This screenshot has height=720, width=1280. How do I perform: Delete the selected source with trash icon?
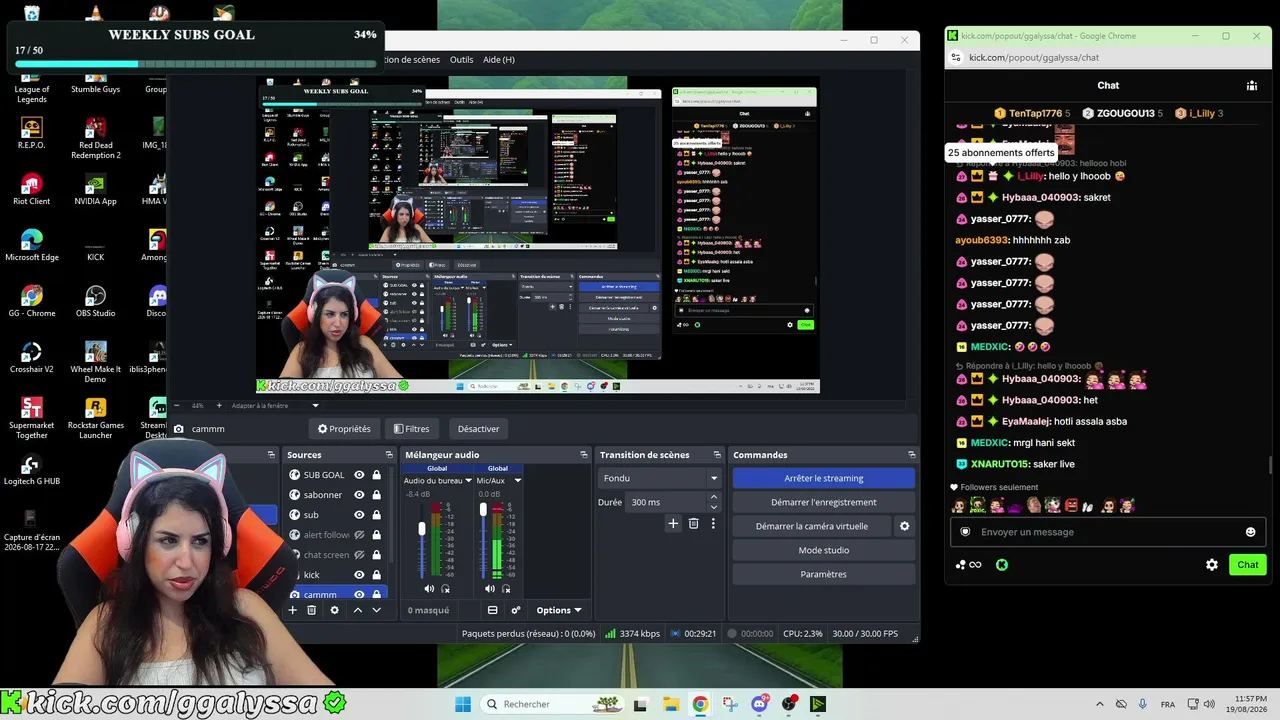312,610
